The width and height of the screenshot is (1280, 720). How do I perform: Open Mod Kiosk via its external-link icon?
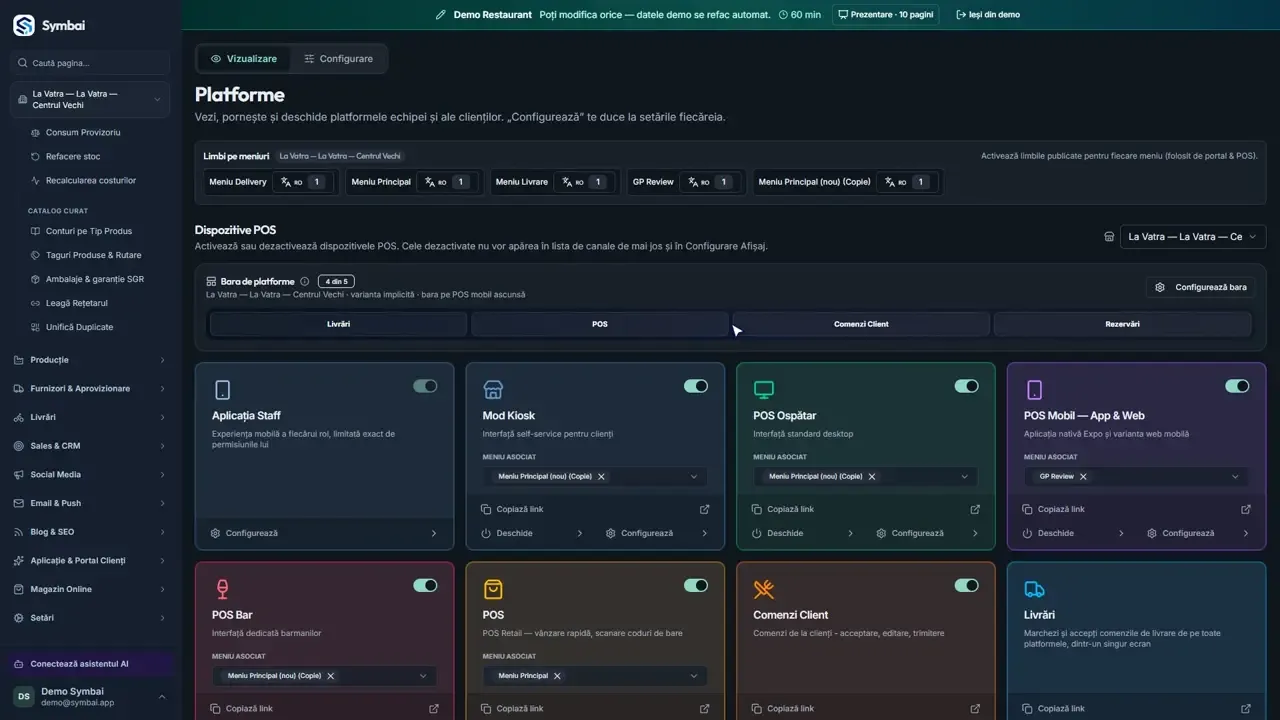click(705, 509)
